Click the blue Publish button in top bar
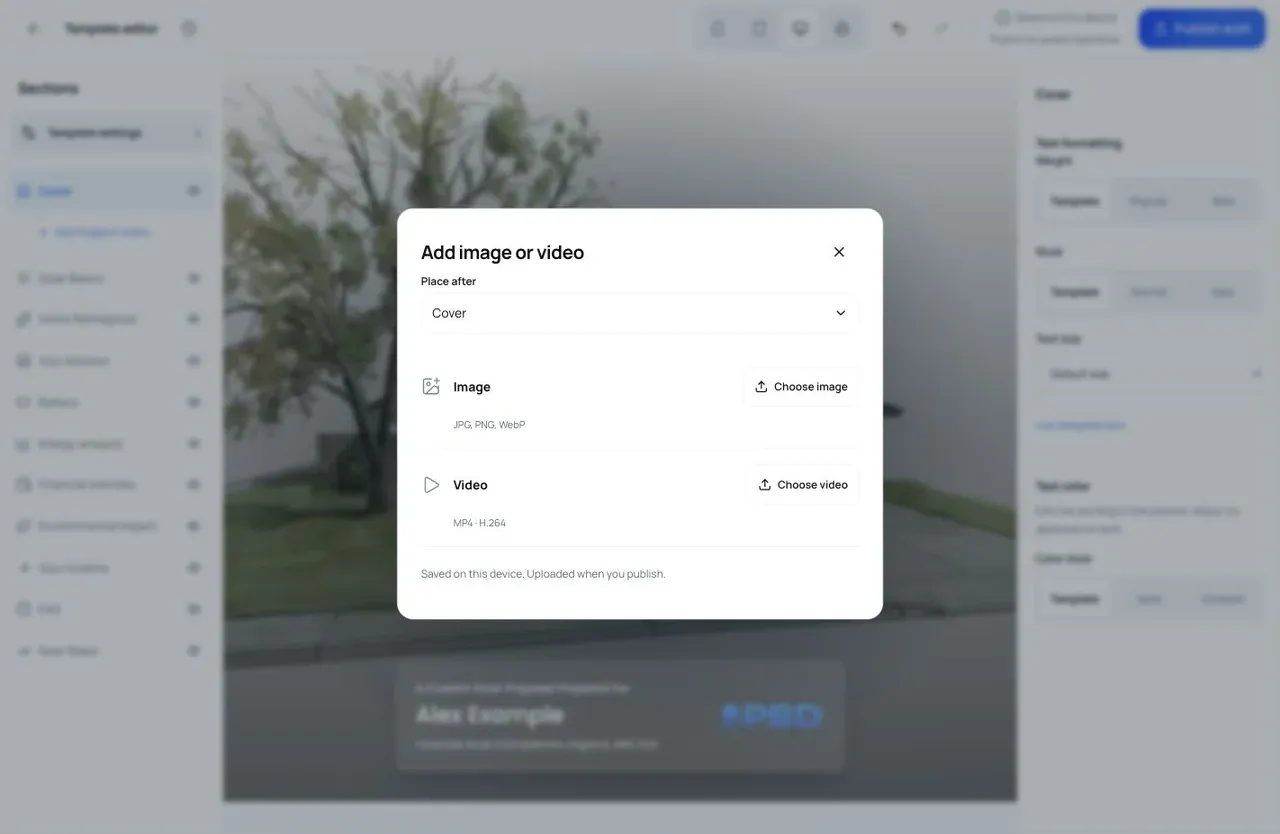The height and width of the screenshot is (834, 1280). coord(1202,29)
